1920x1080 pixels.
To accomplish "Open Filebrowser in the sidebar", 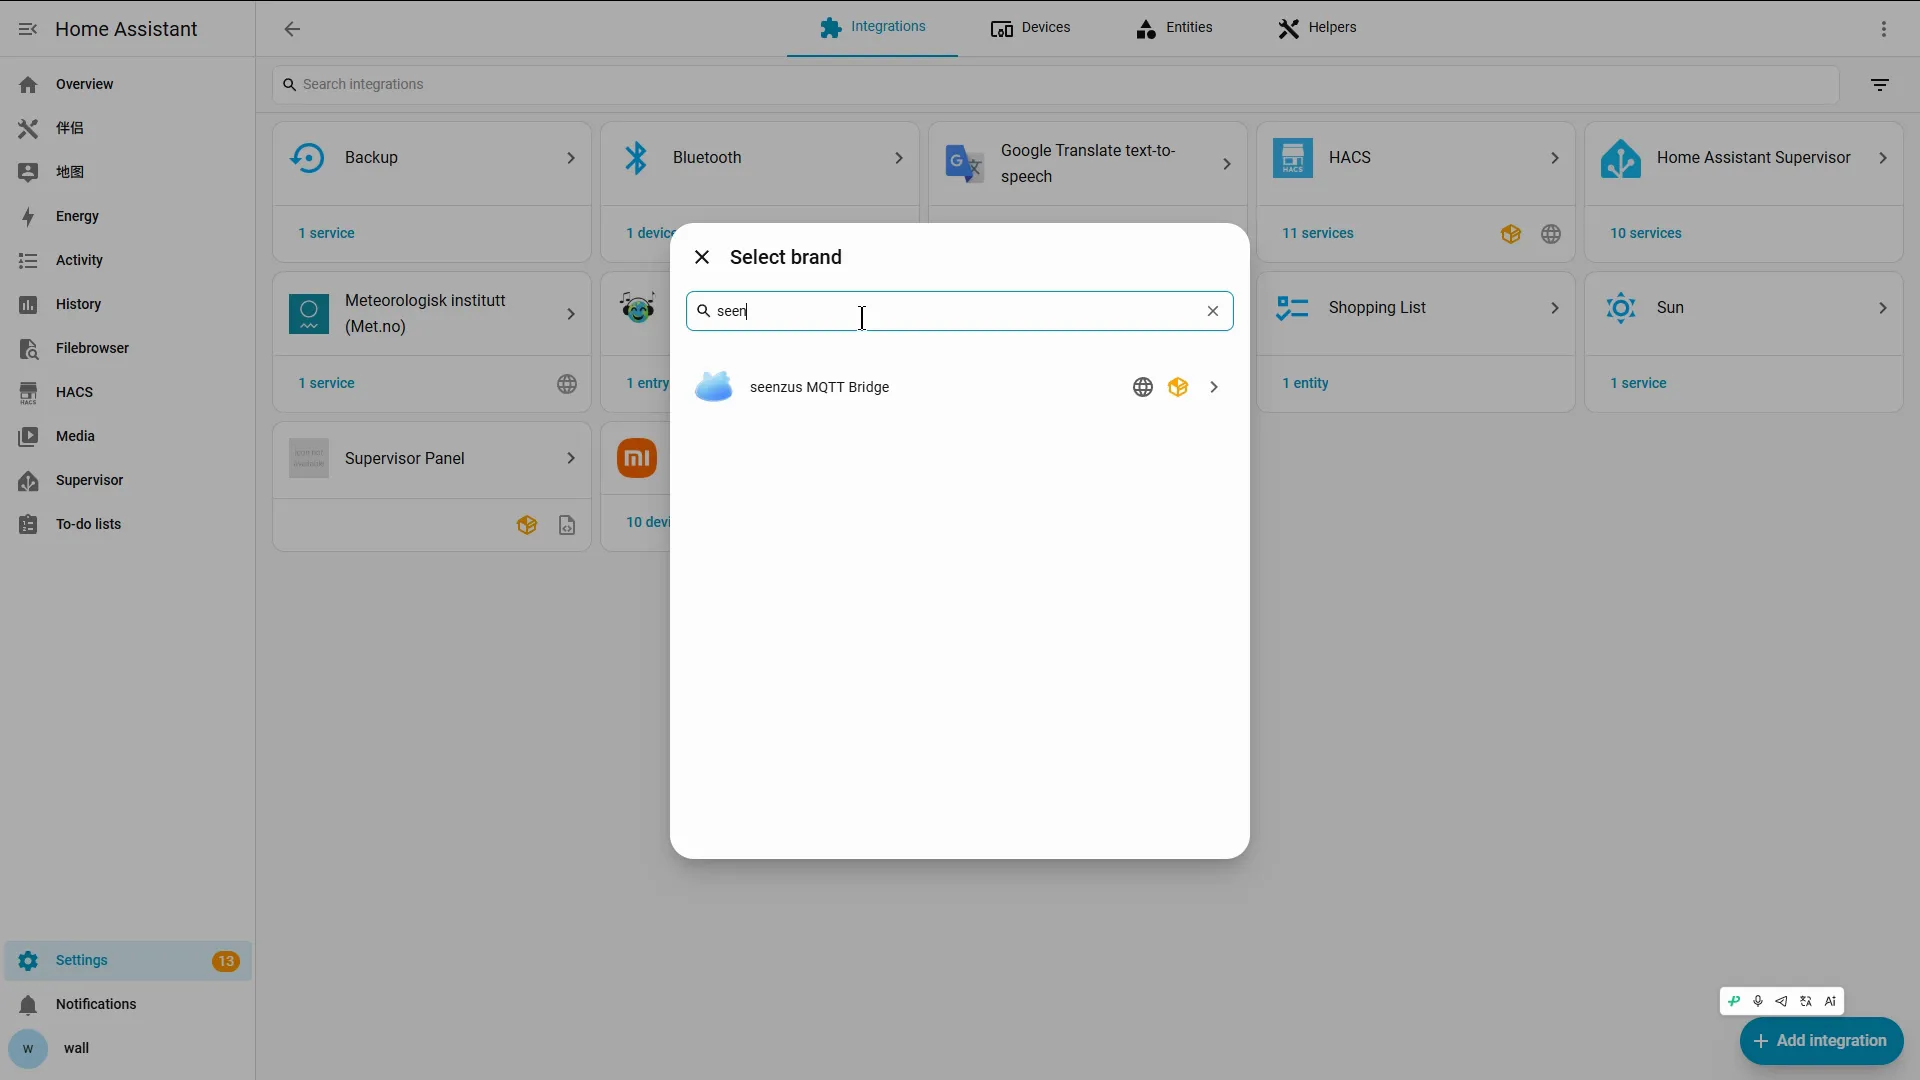I will (127, 348).
